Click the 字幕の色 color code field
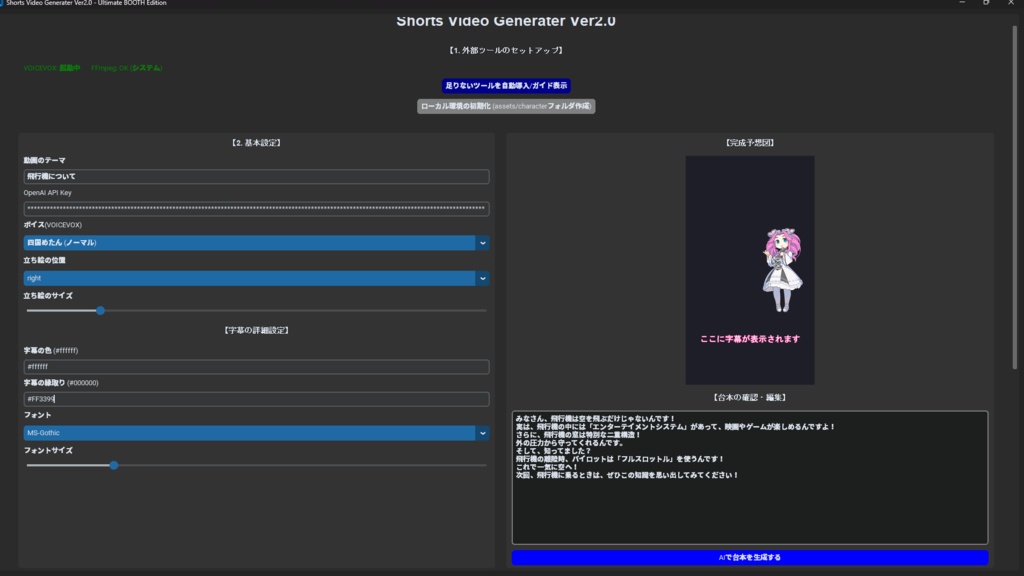This screenshot has height=576, width=1024. click(x=253, y=367)
